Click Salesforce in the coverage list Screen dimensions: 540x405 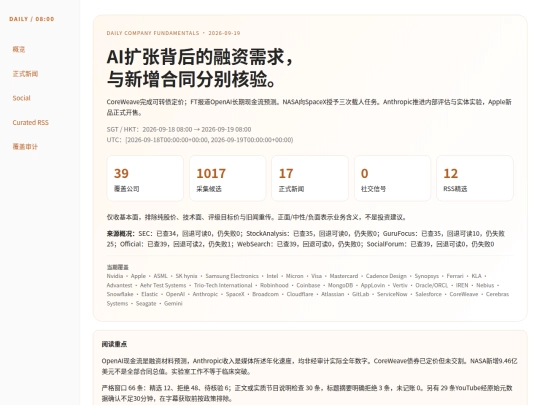(x=428, y=294)
